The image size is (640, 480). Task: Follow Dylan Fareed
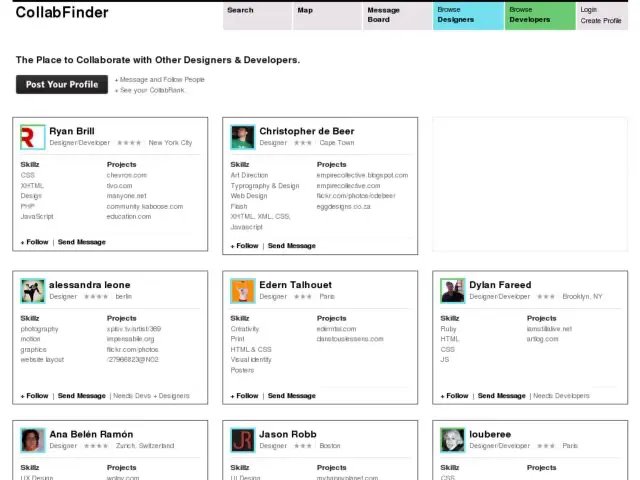pyautogui.click(x=454, y=396)
